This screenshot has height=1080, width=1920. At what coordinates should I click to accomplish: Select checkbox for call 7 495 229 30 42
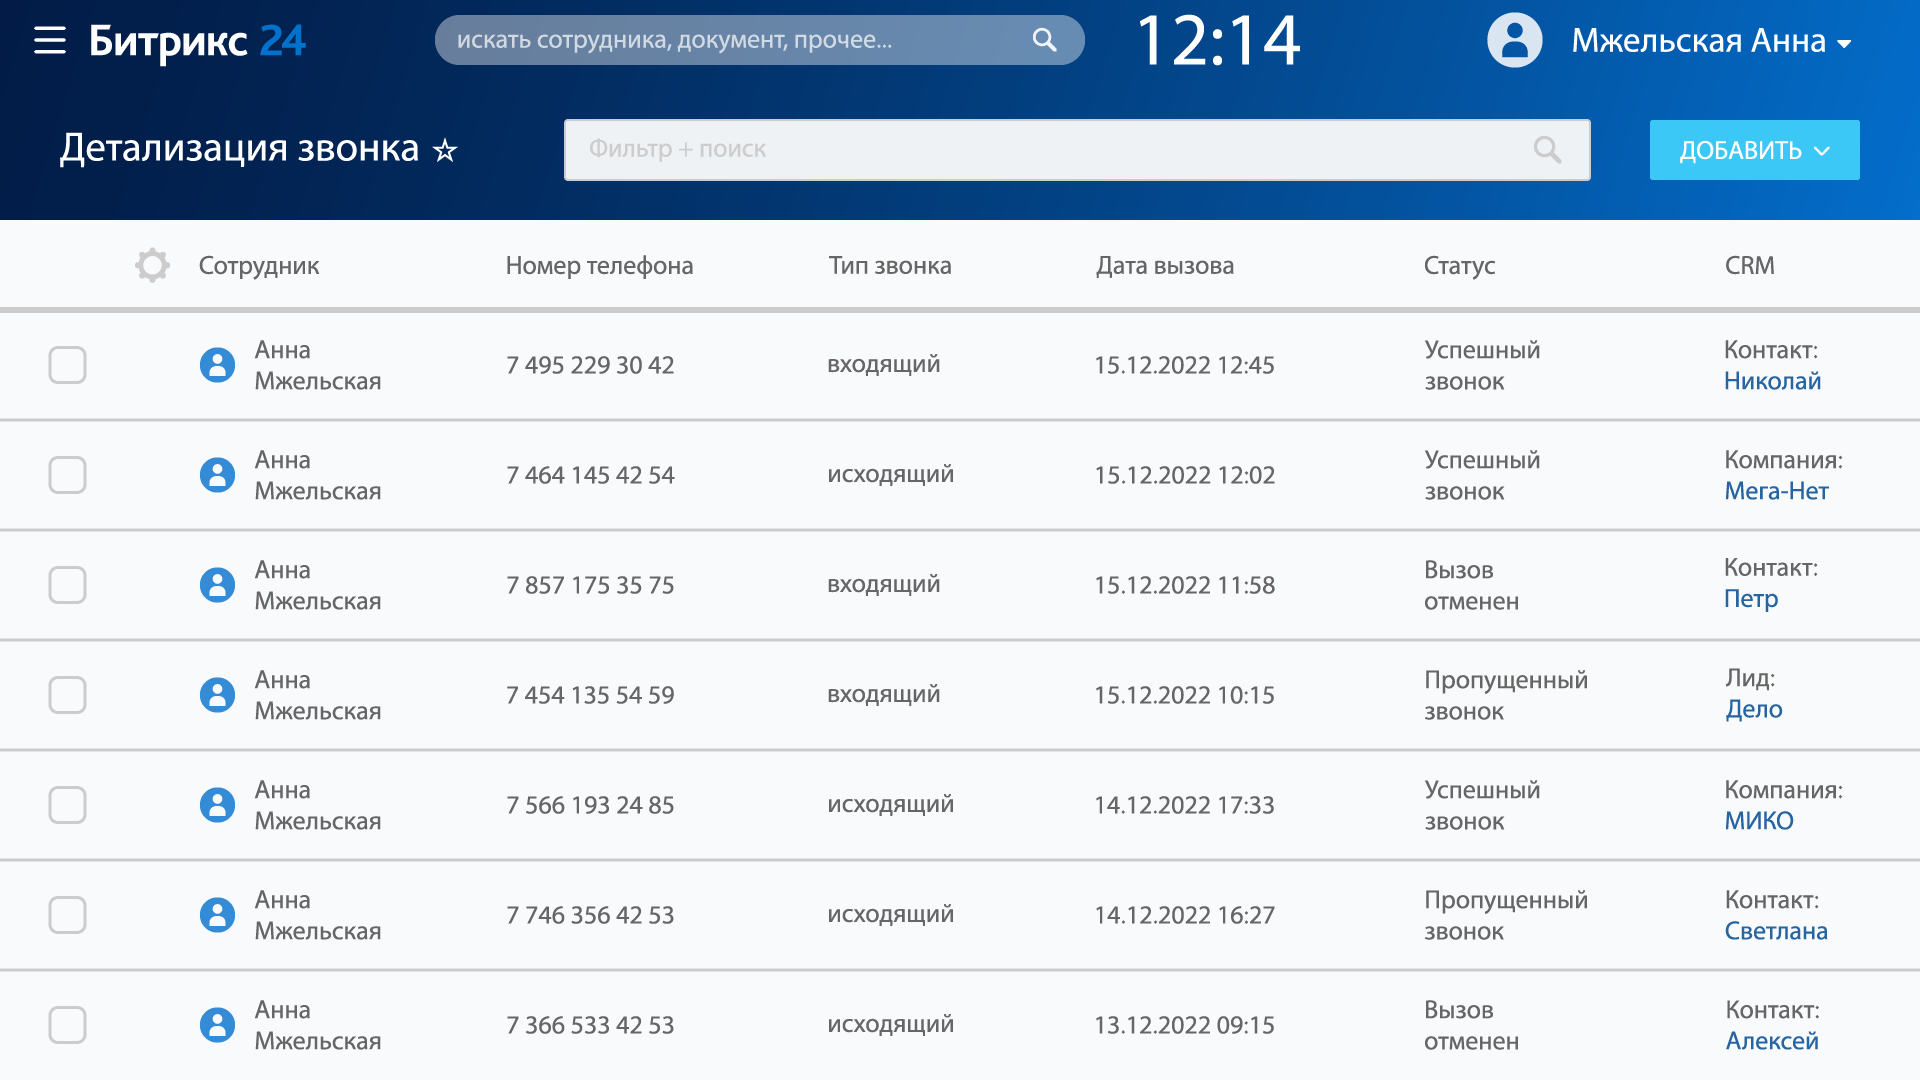coord(67,365)
